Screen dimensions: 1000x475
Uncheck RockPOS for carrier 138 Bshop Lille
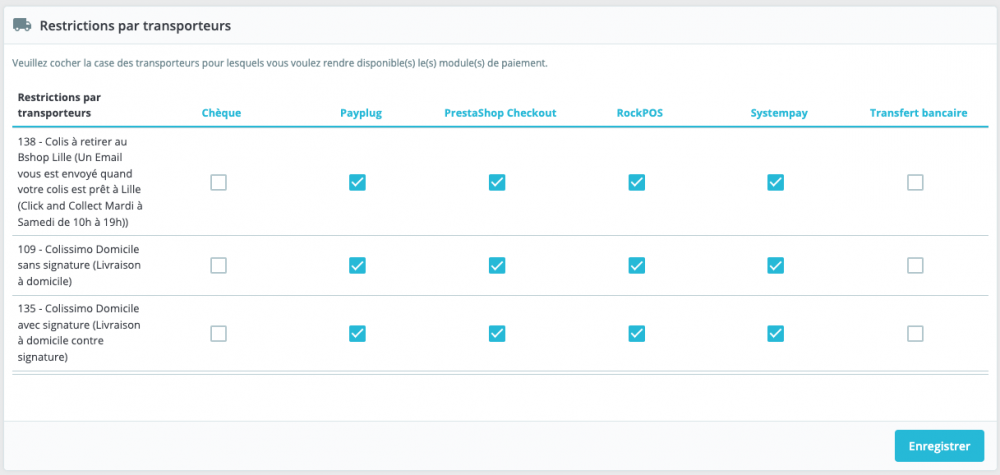pyautogui.click(x=636, y=182)
